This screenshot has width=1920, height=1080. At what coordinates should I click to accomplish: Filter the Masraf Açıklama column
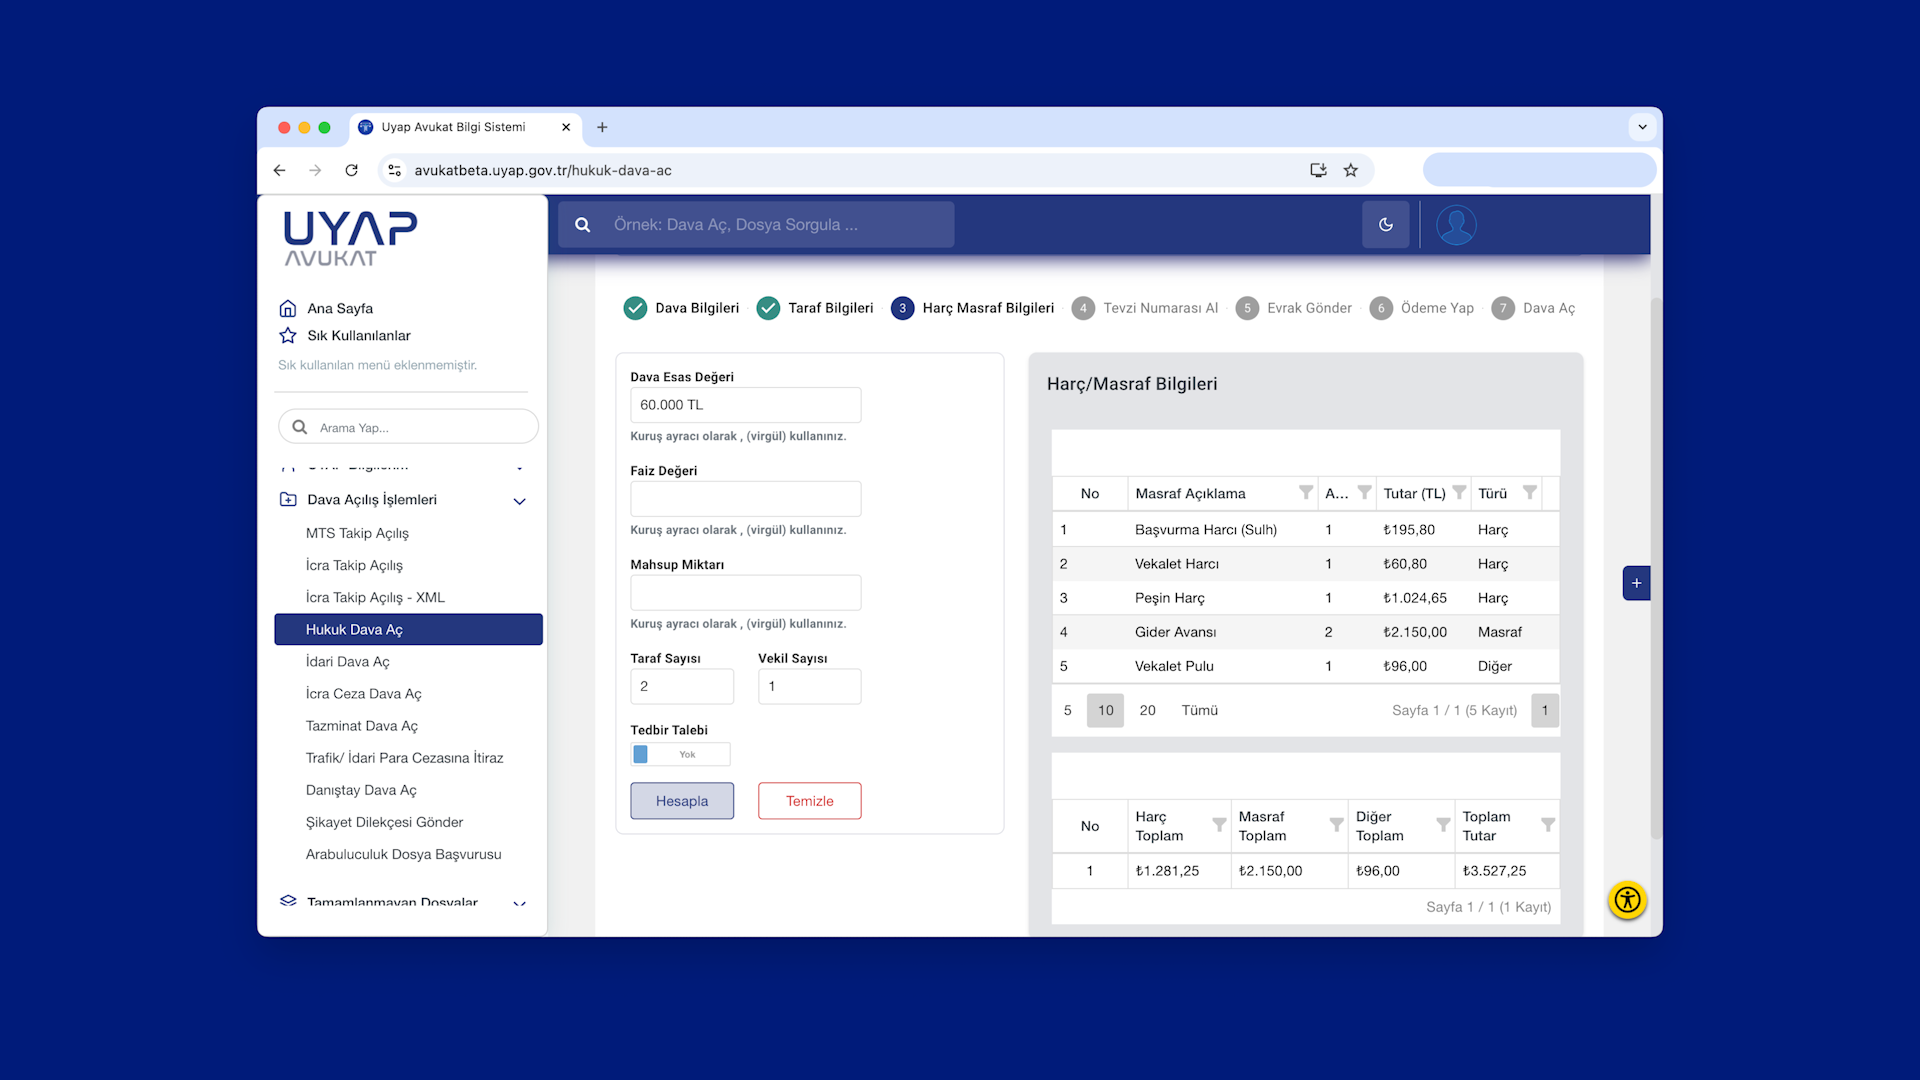tap(1305, 492)
